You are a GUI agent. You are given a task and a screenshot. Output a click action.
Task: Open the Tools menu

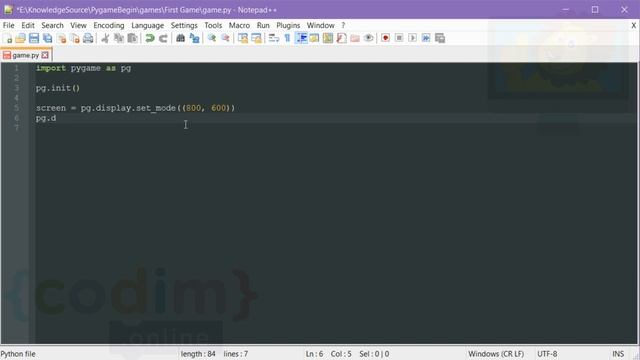pyautogui.click(x=213, y=25)
